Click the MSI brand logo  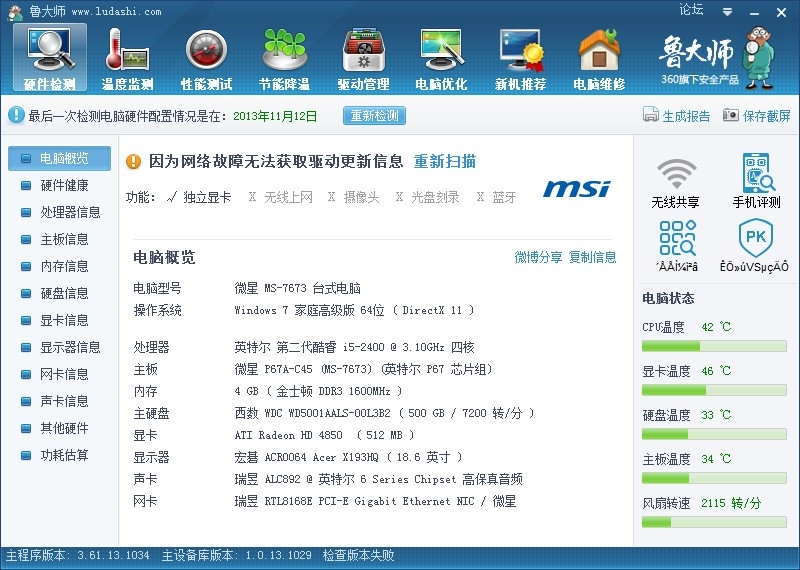pos(577,188)
